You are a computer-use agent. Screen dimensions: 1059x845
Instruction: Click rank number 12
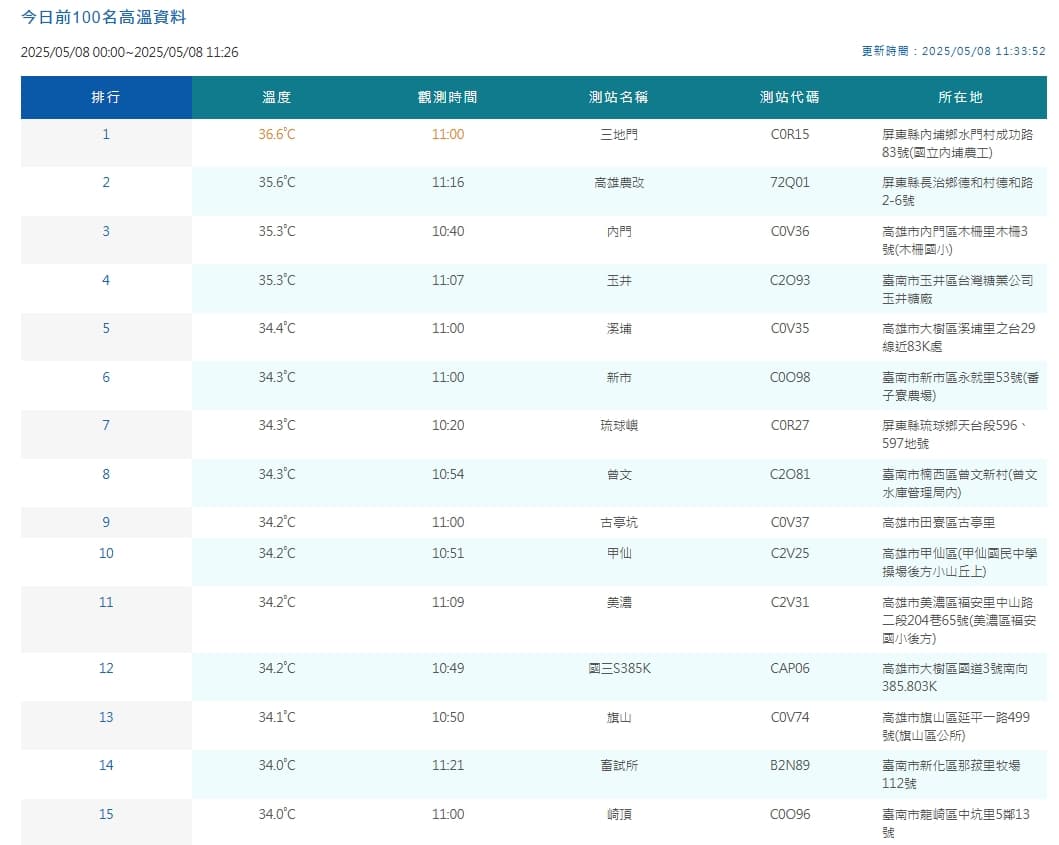click(x=106, y=669)
